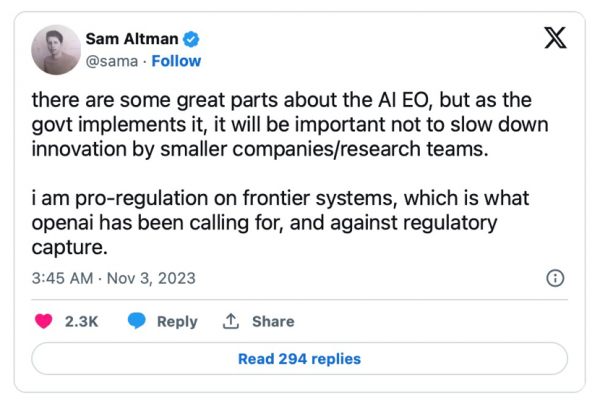Open the info icon beside the timestamp
The height and width of the screenshot is (404, 600).
[x=557, y=278]
